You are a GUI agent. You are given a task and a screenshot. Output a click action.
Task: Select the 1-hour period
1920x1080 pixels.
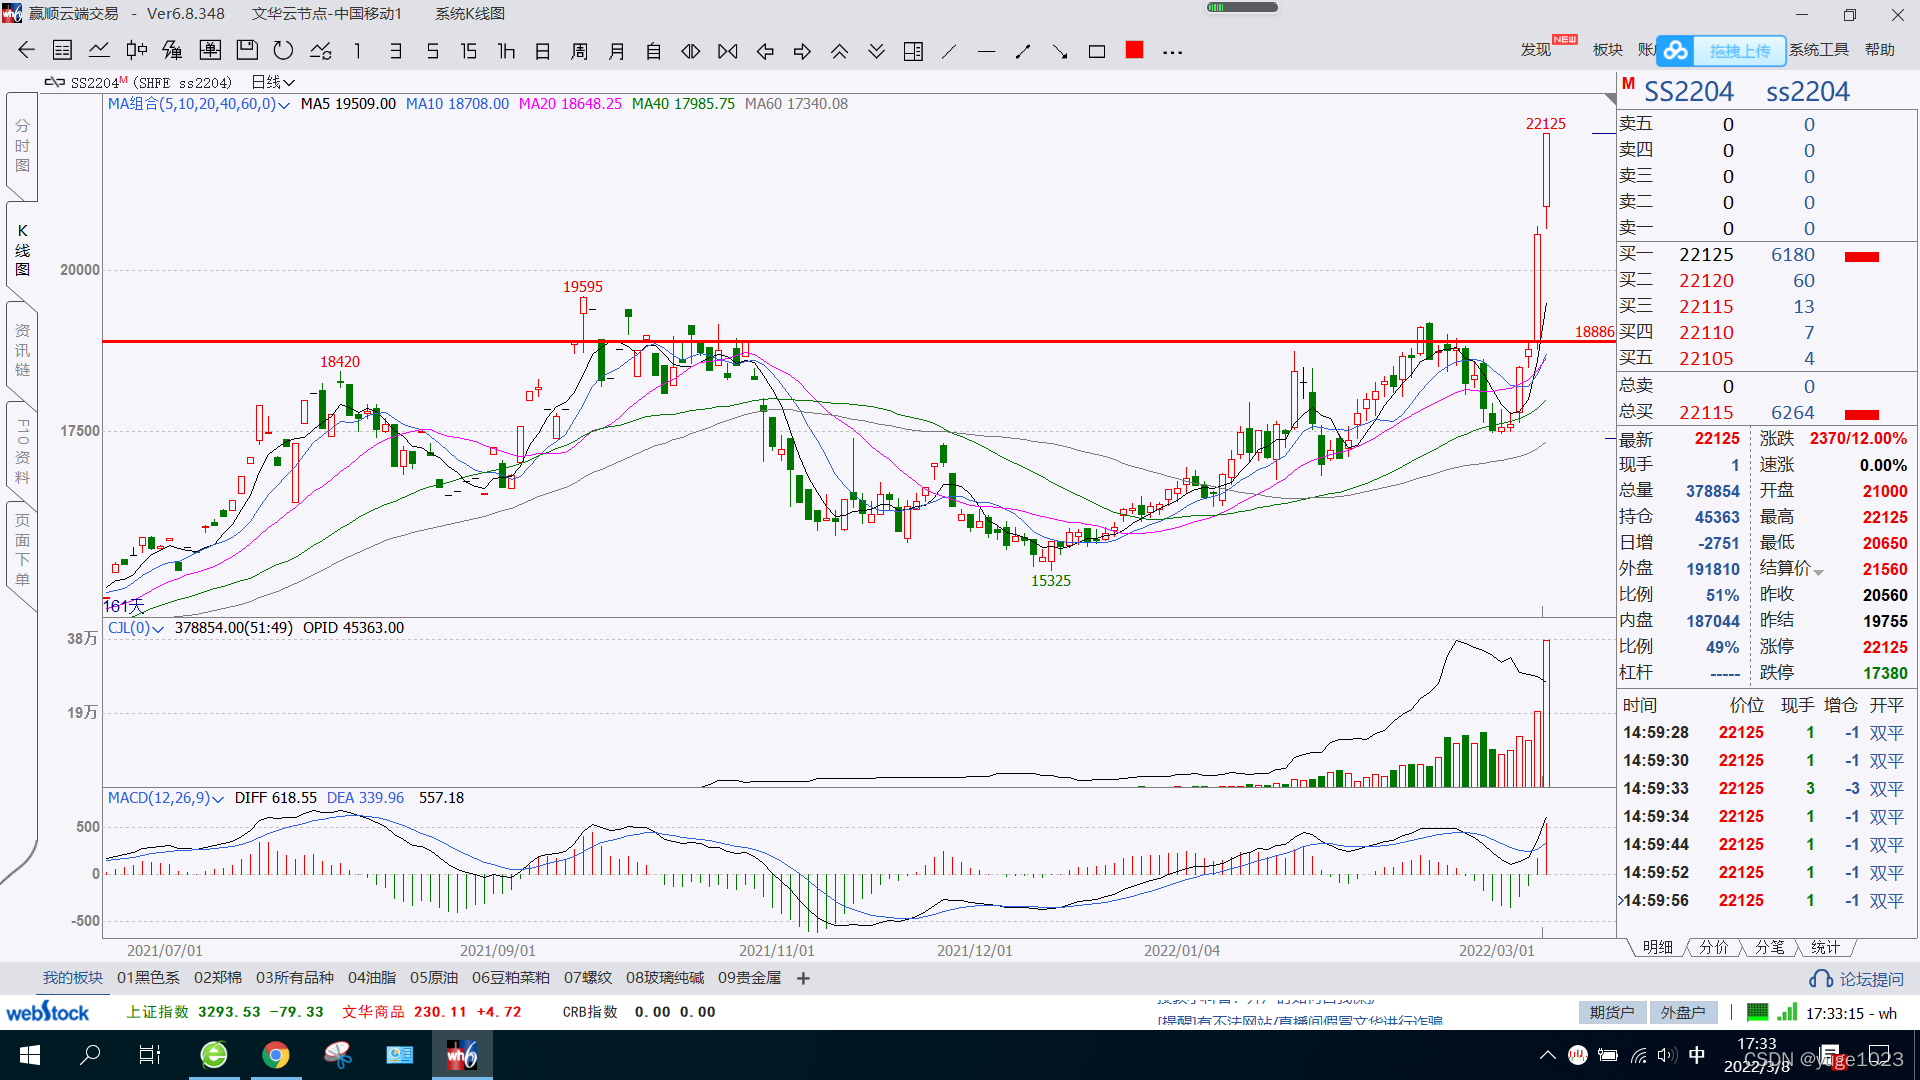tap(506, 51)
